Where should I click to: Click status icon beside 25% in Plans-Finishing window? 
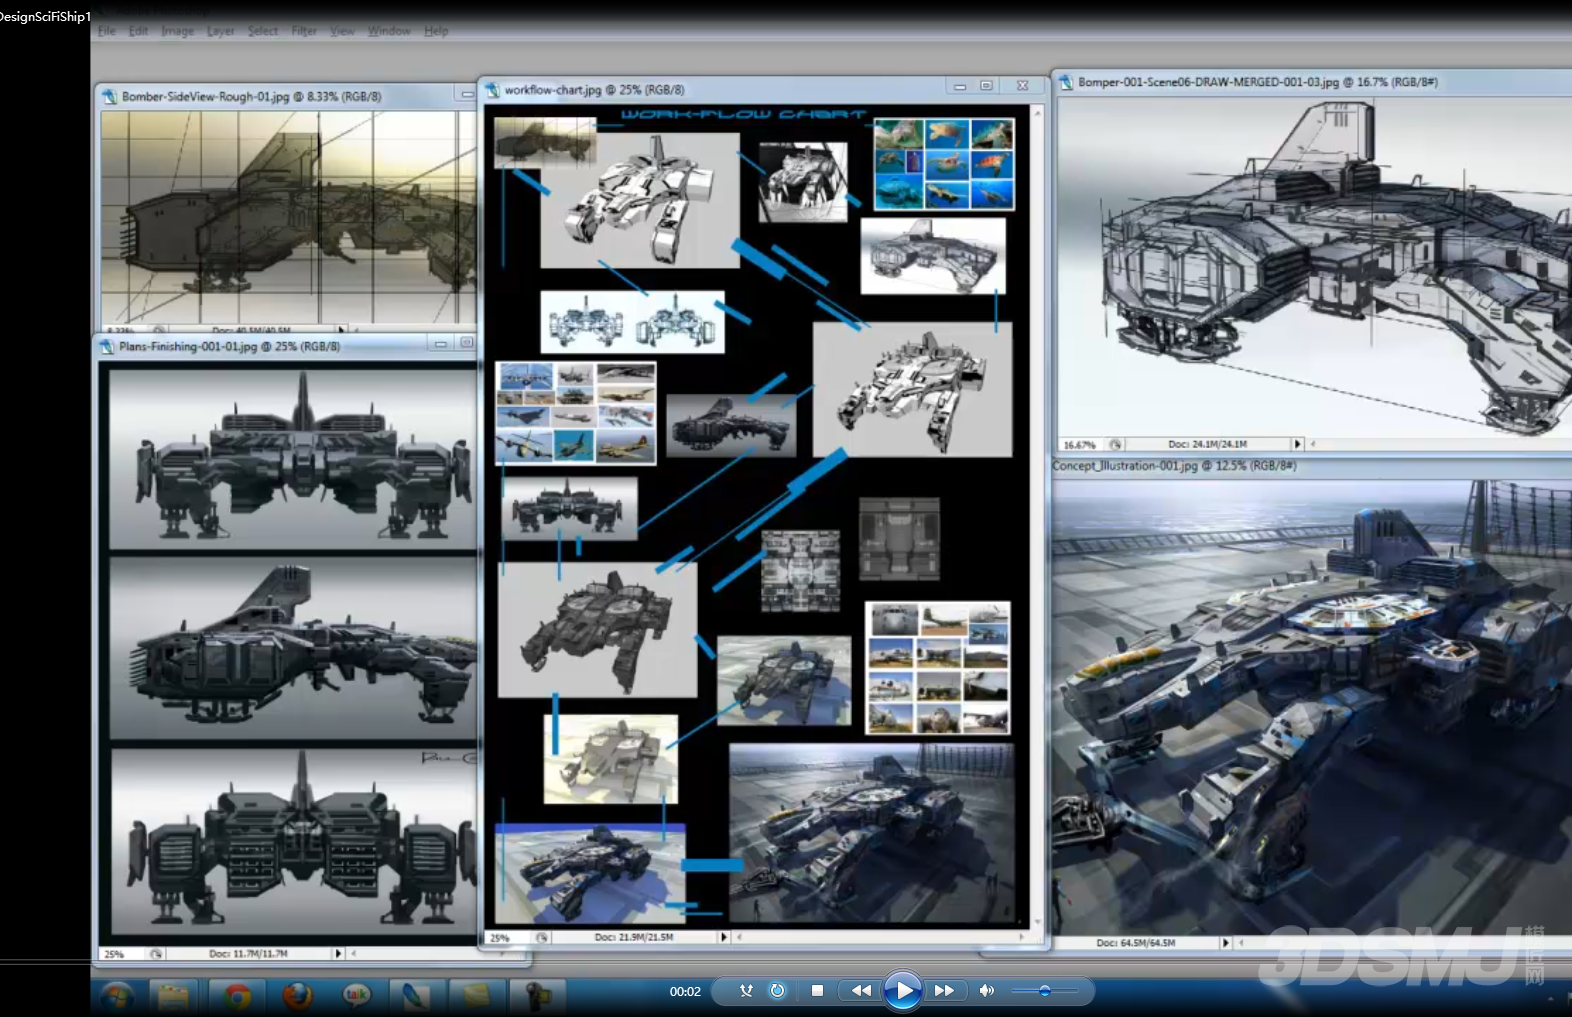tap(156, 953)
